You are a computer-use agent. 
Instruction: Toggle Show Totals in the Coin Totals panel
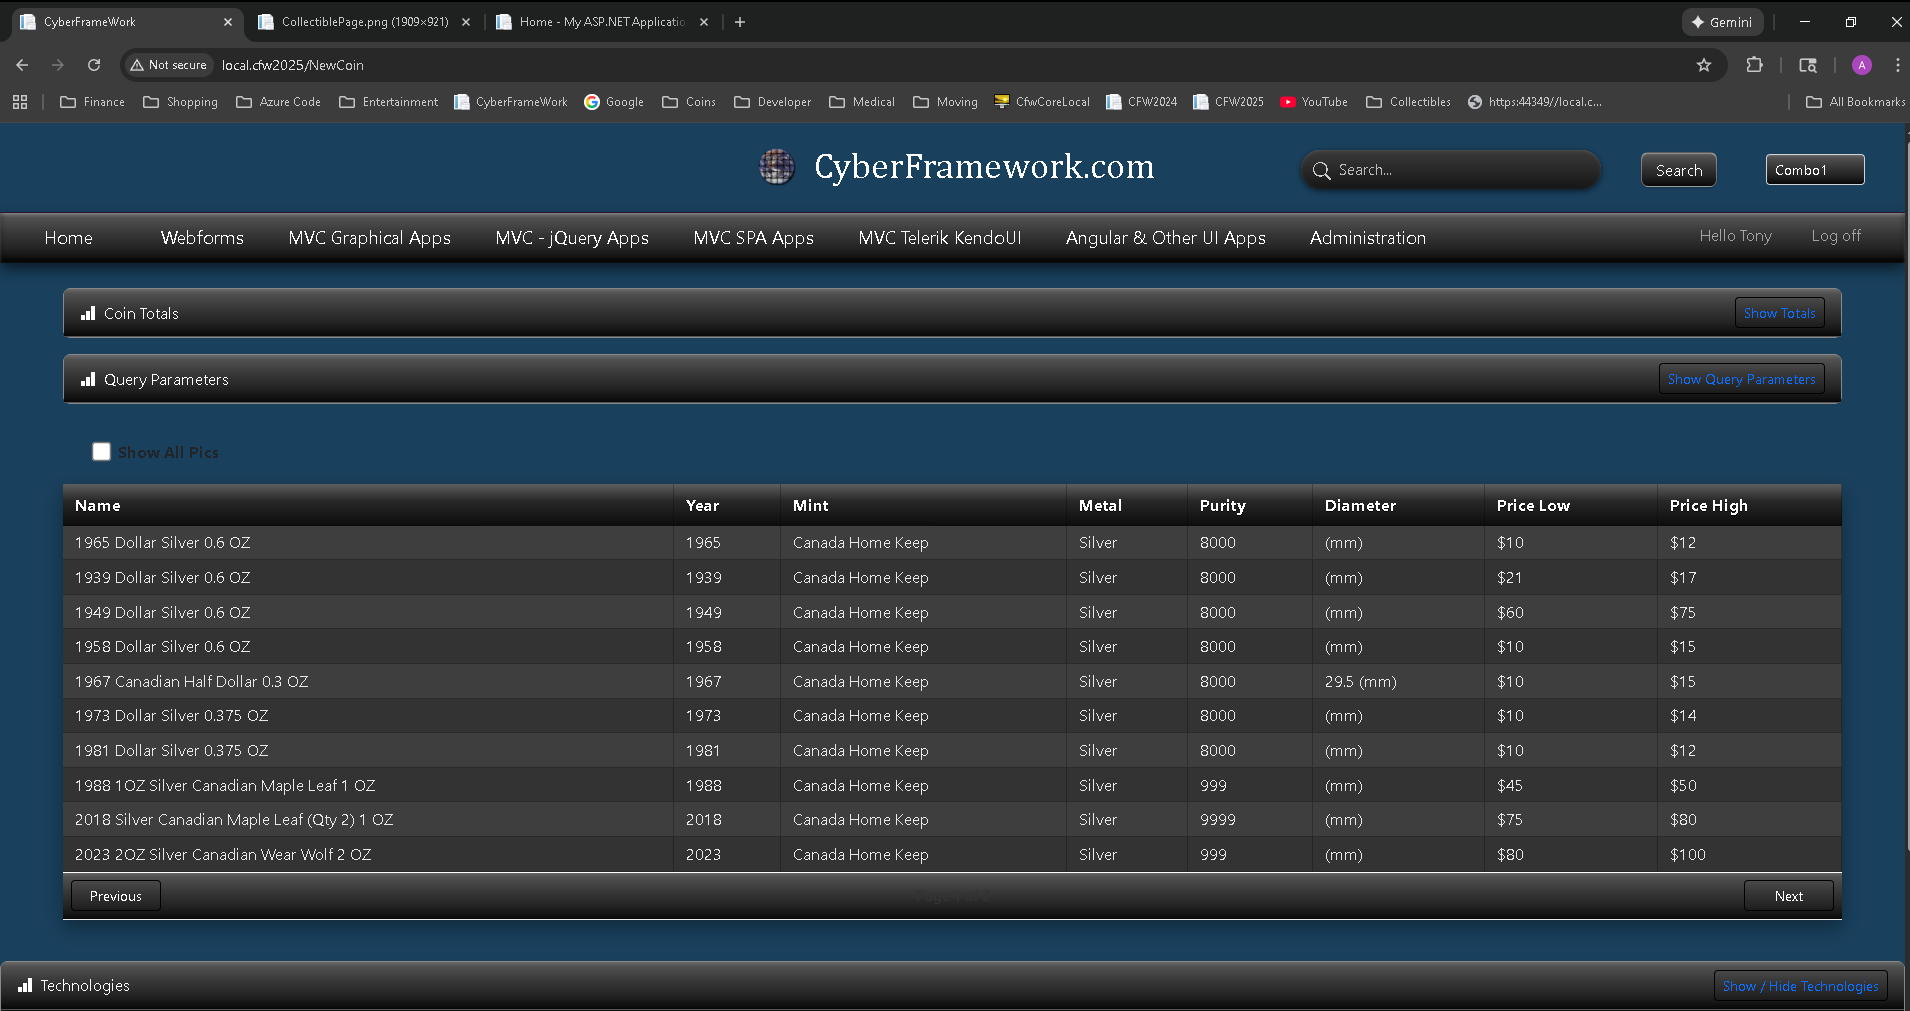[x=1779, y=312]
